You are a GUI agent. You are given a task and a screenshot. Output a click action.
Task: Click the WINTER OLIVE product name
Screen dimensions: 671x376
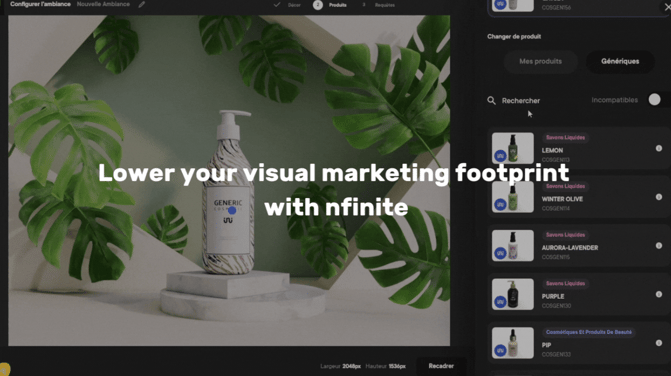point(562,199)
